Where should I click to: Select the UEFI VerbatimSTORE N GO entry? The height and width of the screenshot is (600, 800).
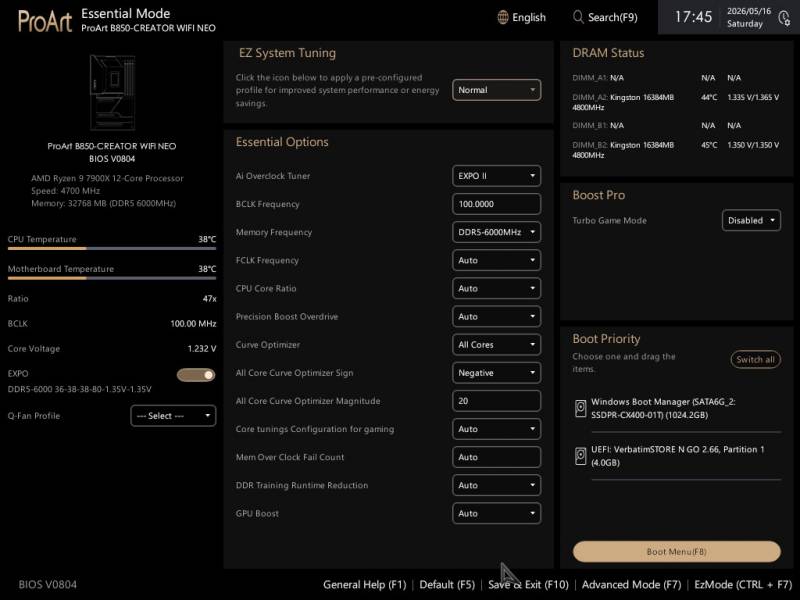677,456
